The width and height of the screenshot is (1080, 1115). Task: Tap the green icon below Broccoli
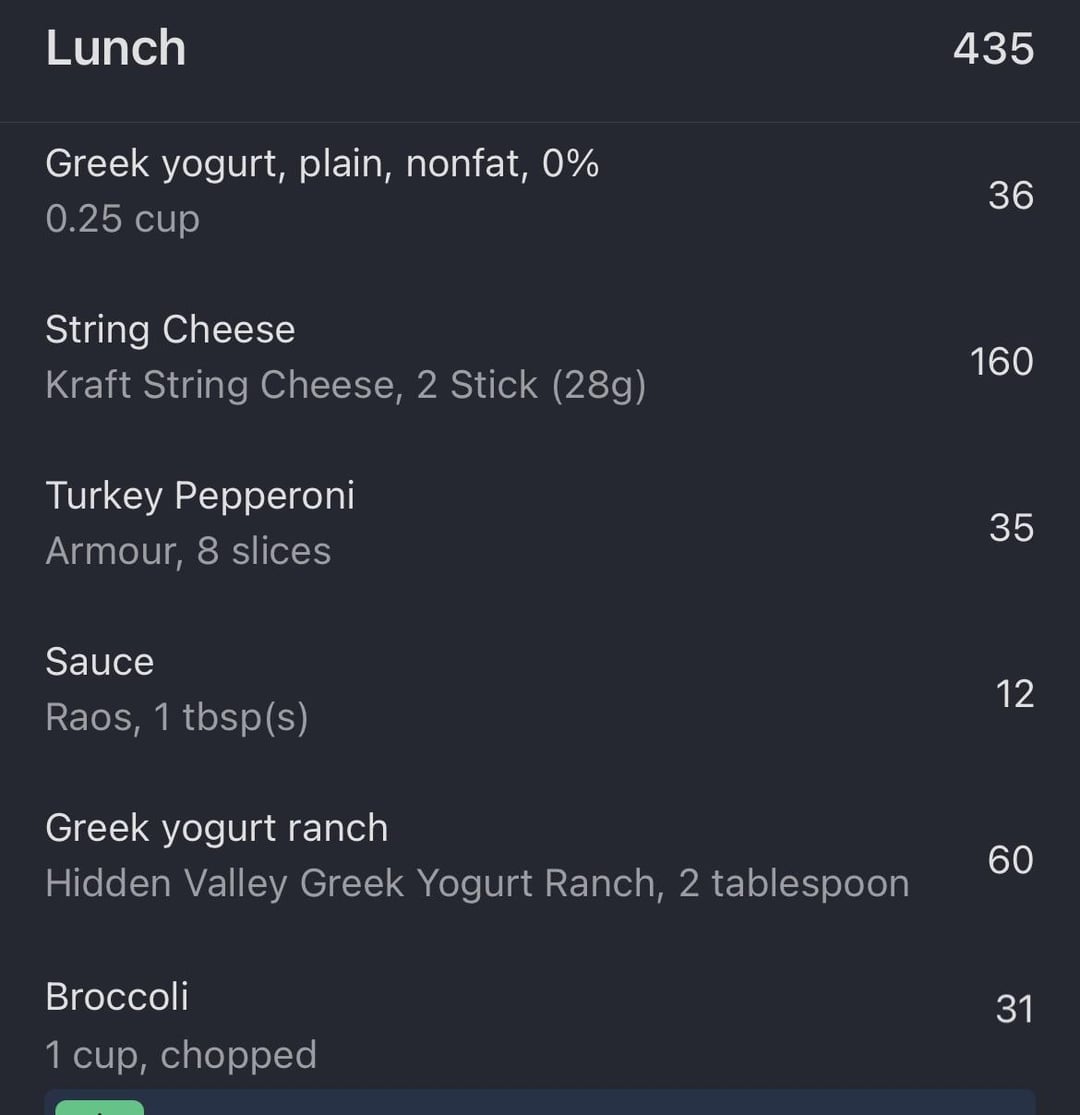tap(100, 1107)
